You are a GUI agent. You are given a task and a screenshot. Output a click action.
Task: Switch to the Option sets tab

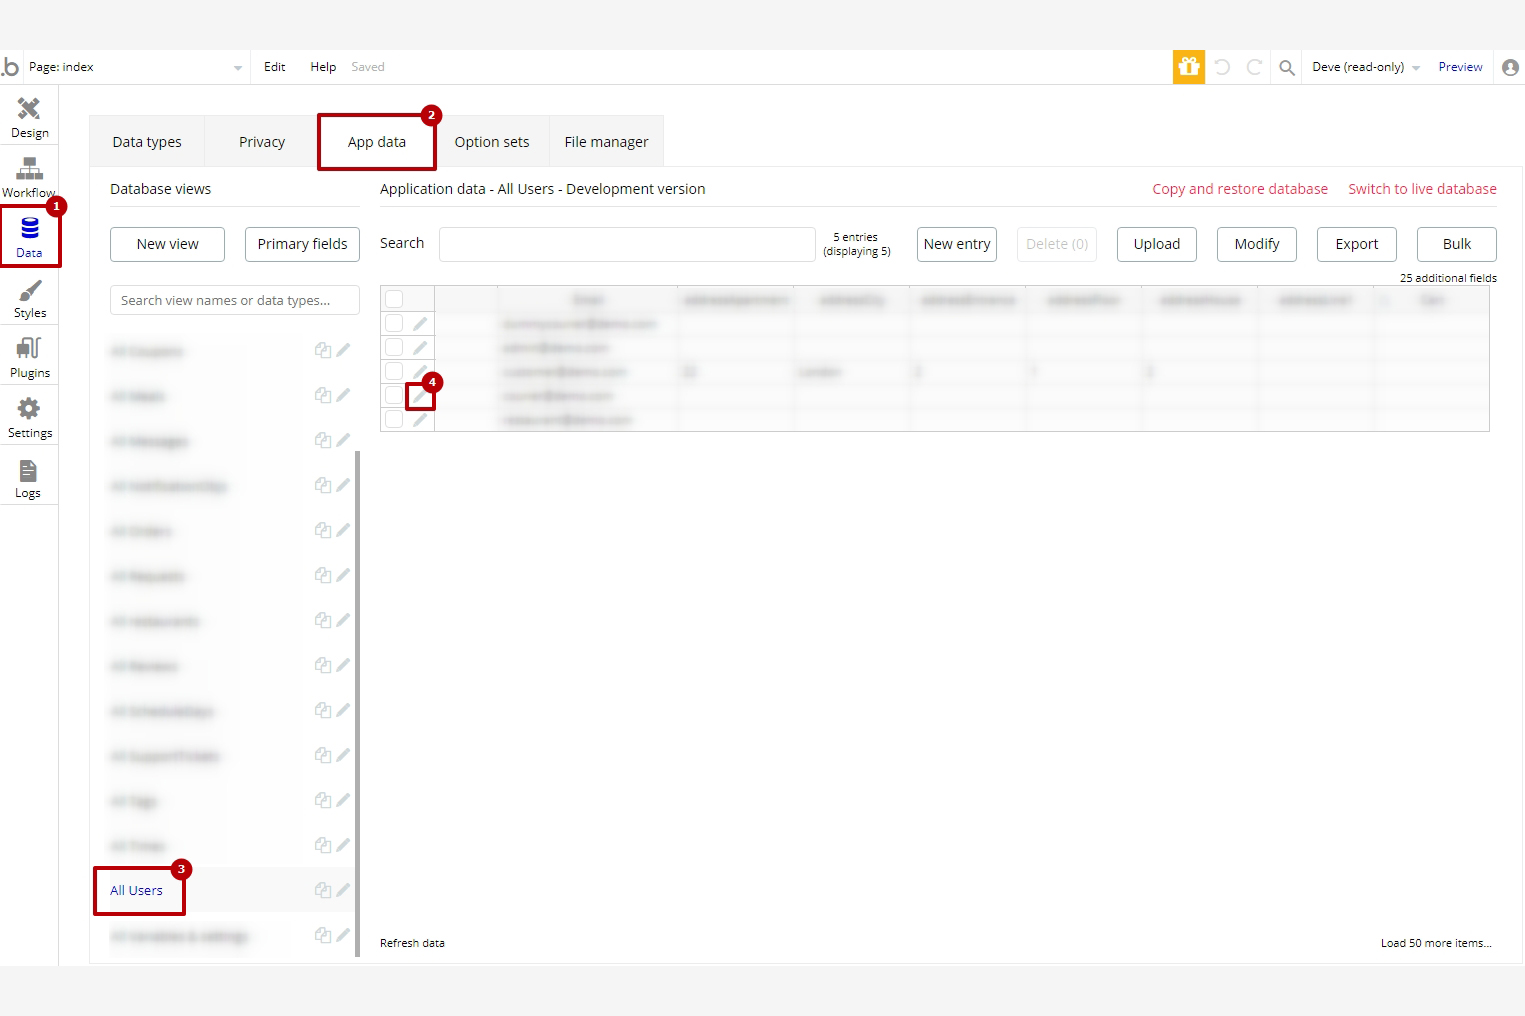point(491,142)
